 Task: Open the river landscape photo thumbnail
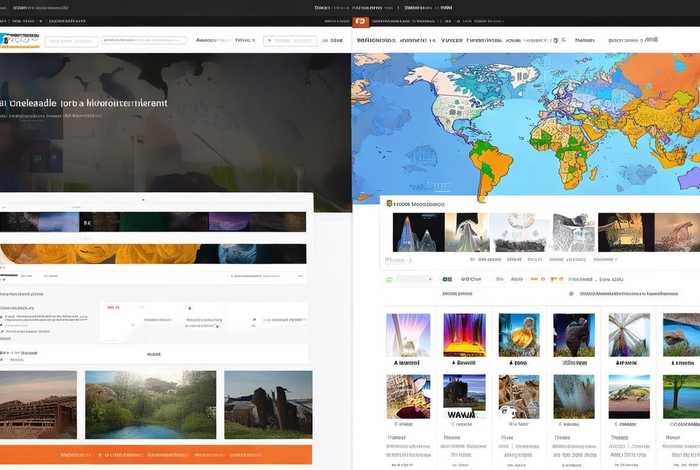150,404
